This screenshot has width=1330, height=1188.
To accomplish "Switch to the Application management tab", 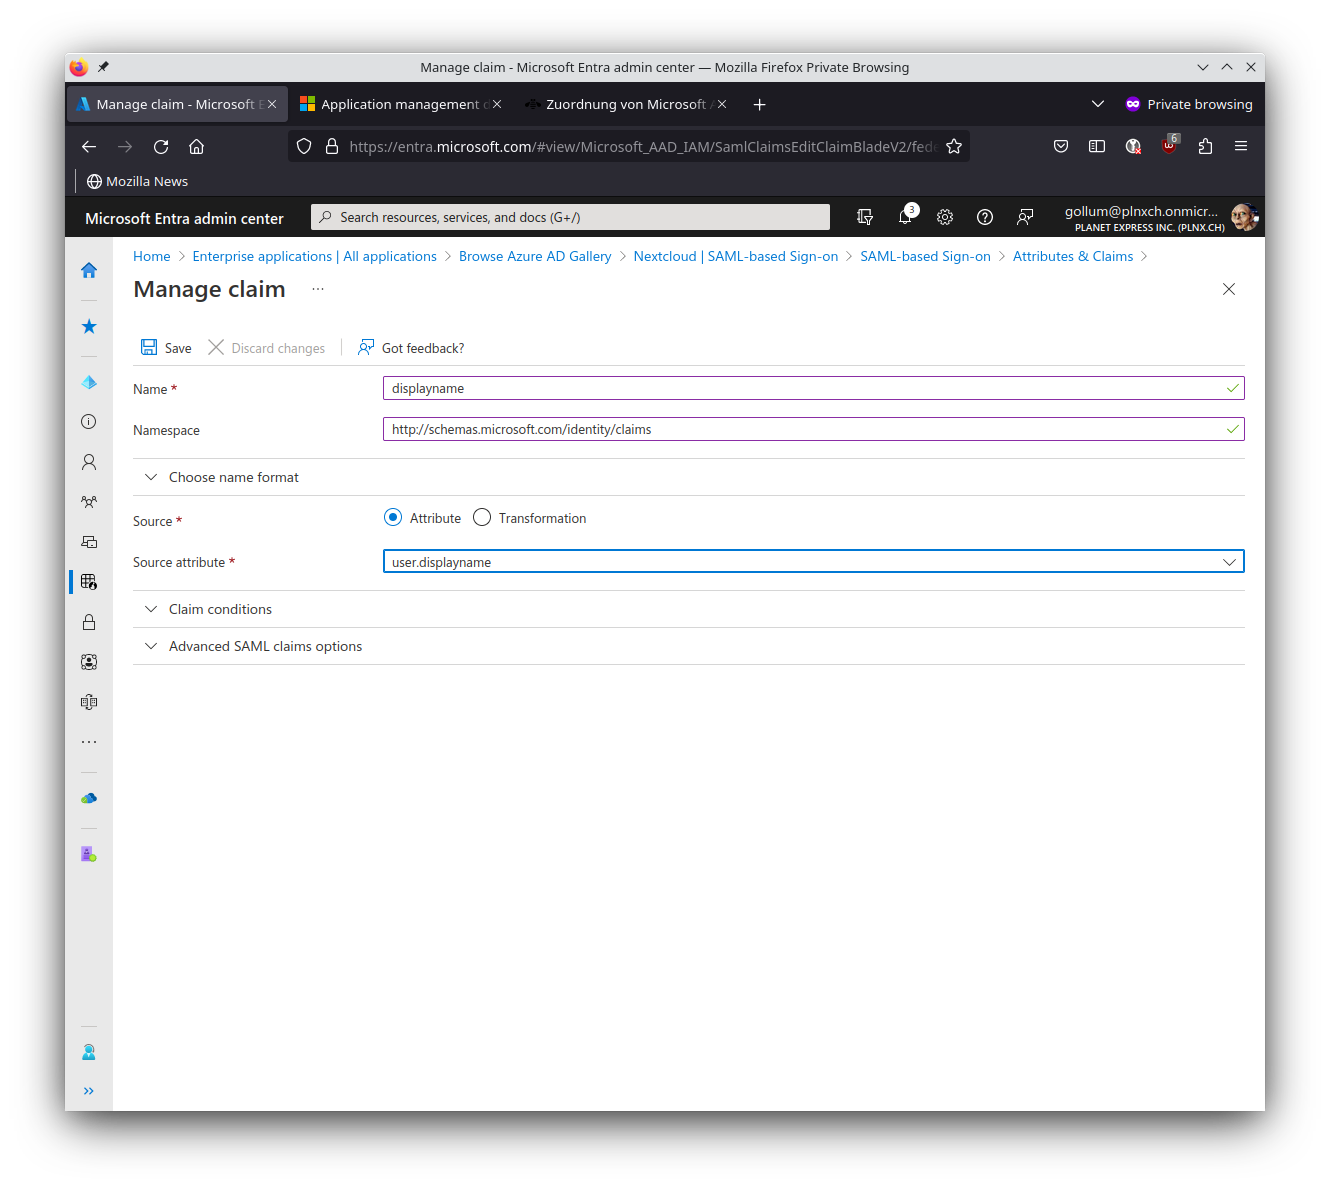I will (x=398, y=103).
